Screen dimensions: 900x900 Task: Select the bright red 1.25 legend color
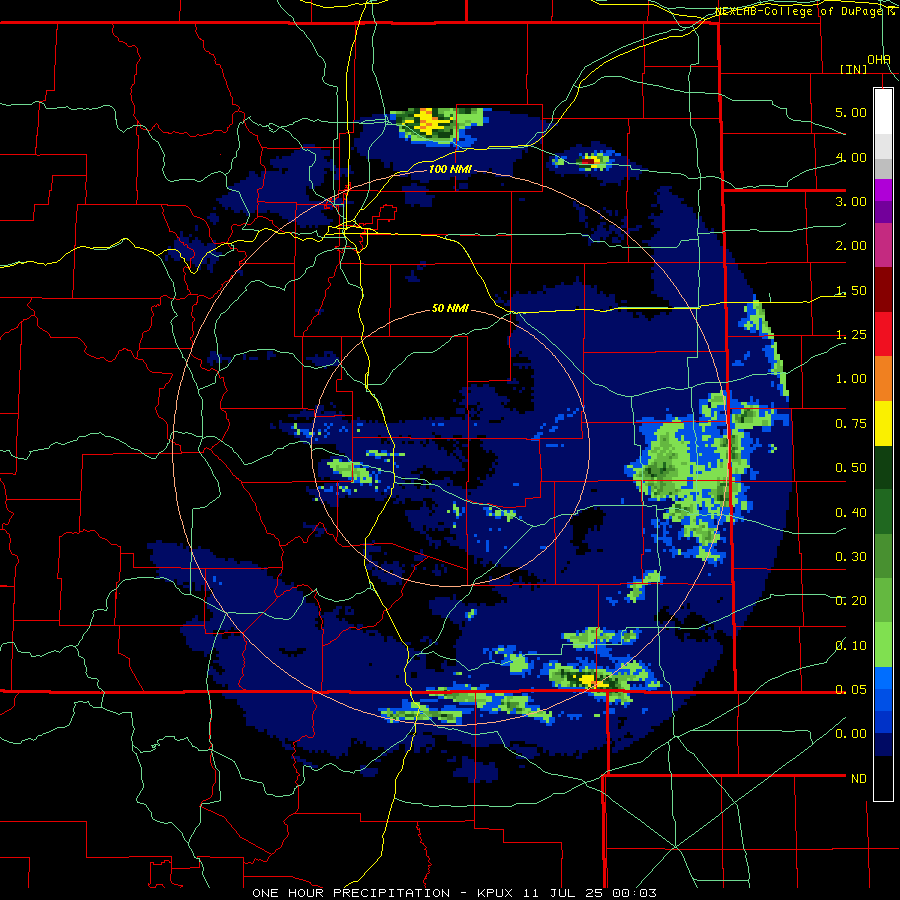click(x=883, y=334)
